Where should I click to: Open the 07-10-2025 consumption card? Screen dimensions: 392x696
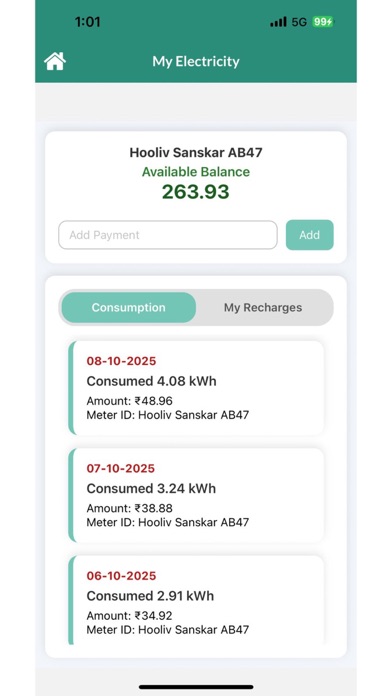point(196,495)
